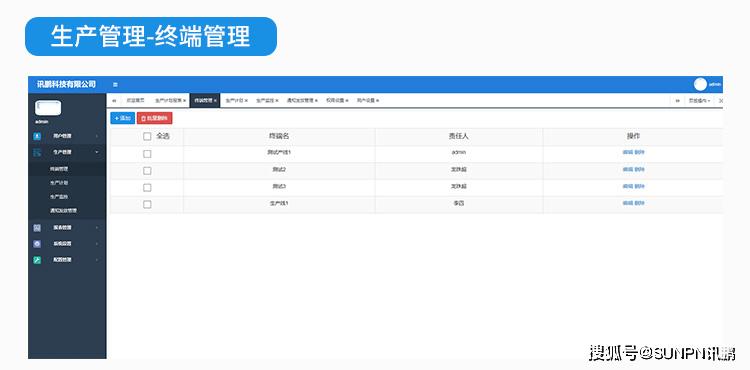Check the checkbox for row 测试3

tap(147, 187)
